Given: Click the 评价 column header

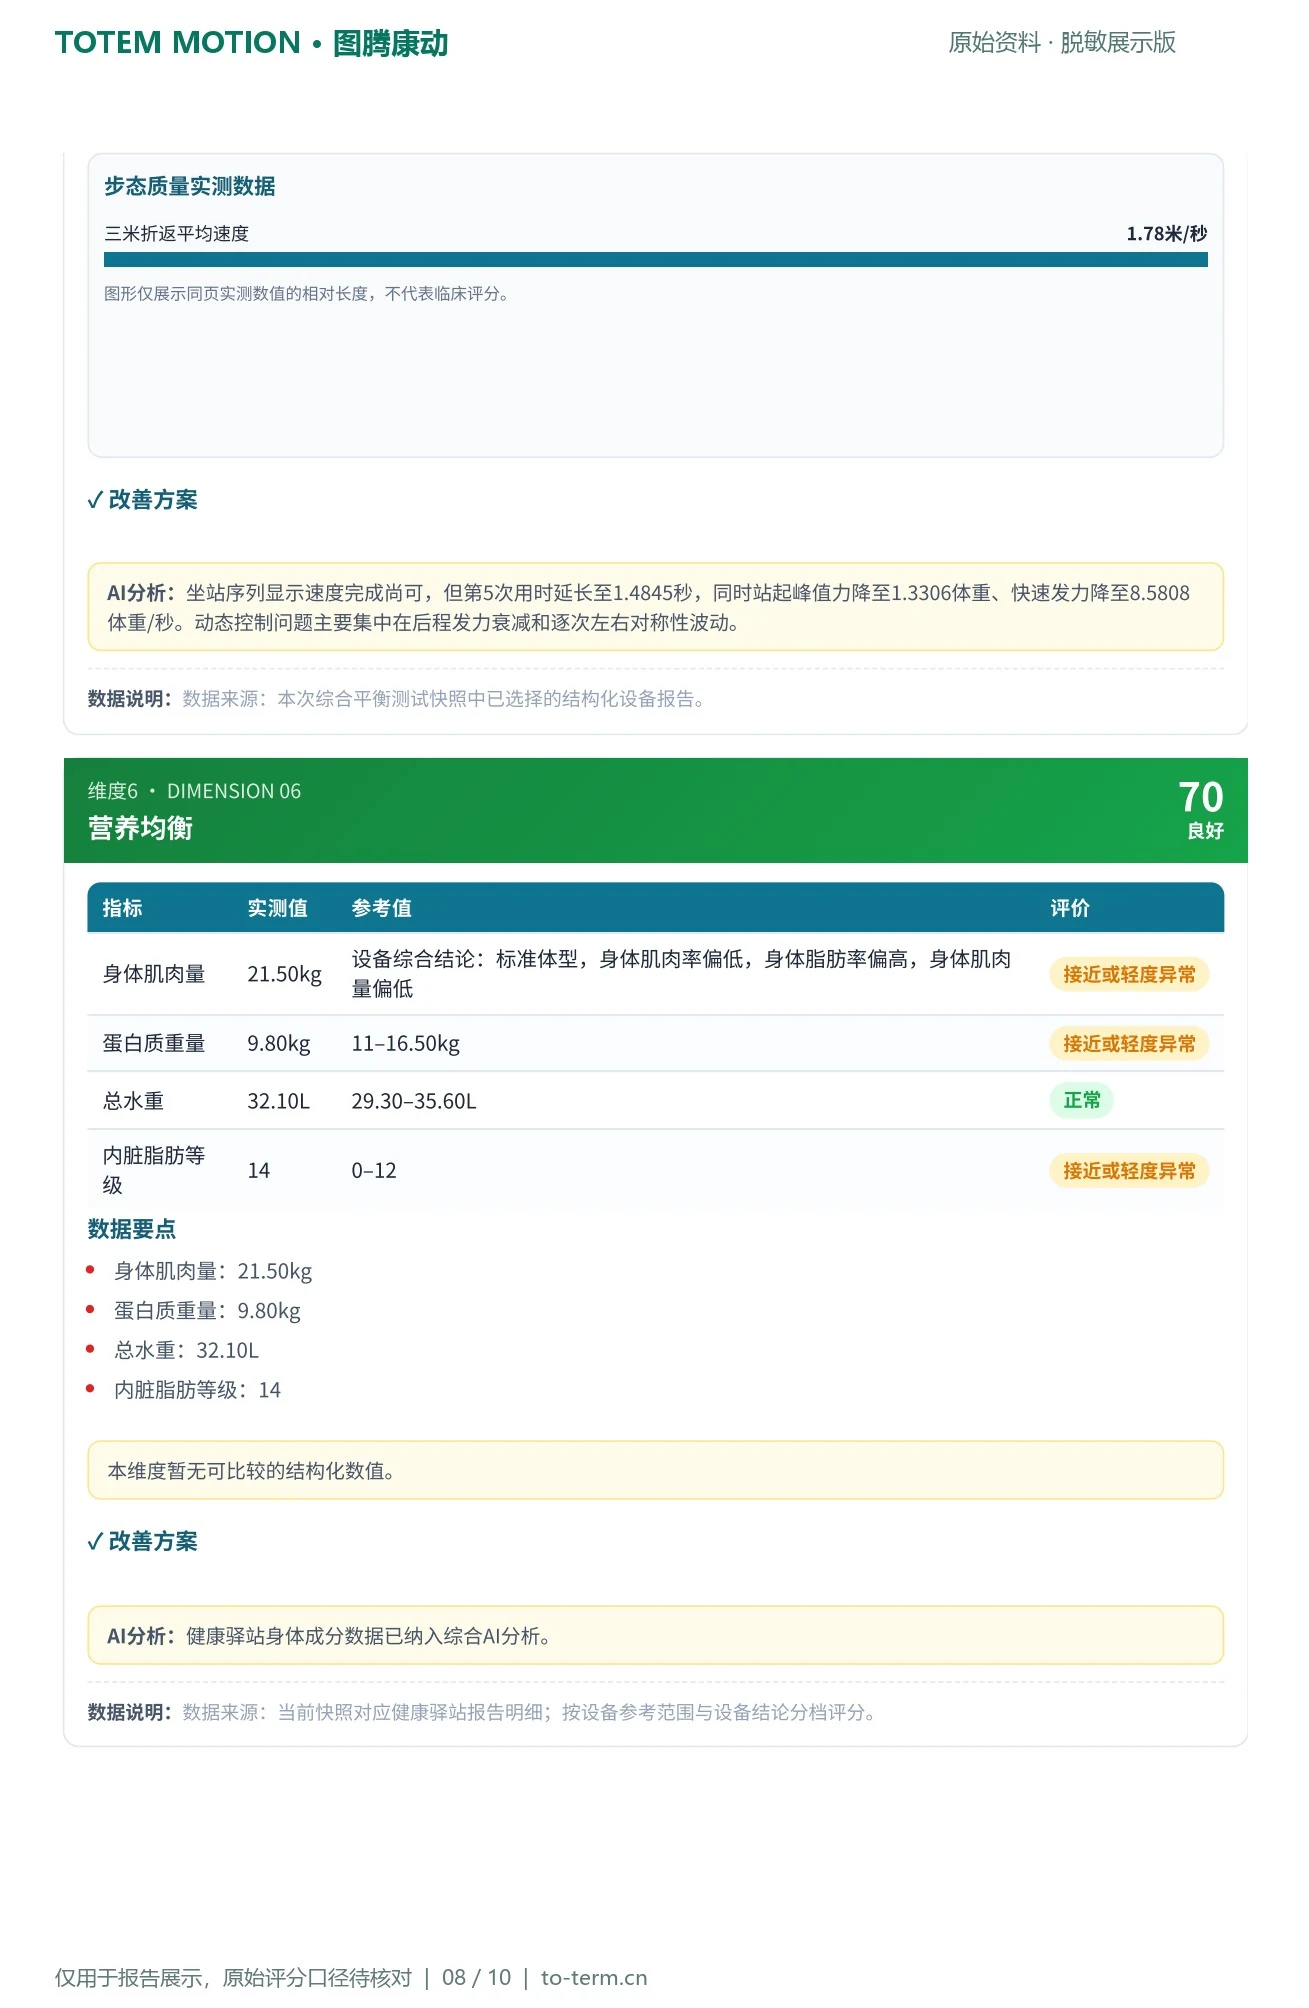Looking at the screenshot, I should (x=1070, y=908).
